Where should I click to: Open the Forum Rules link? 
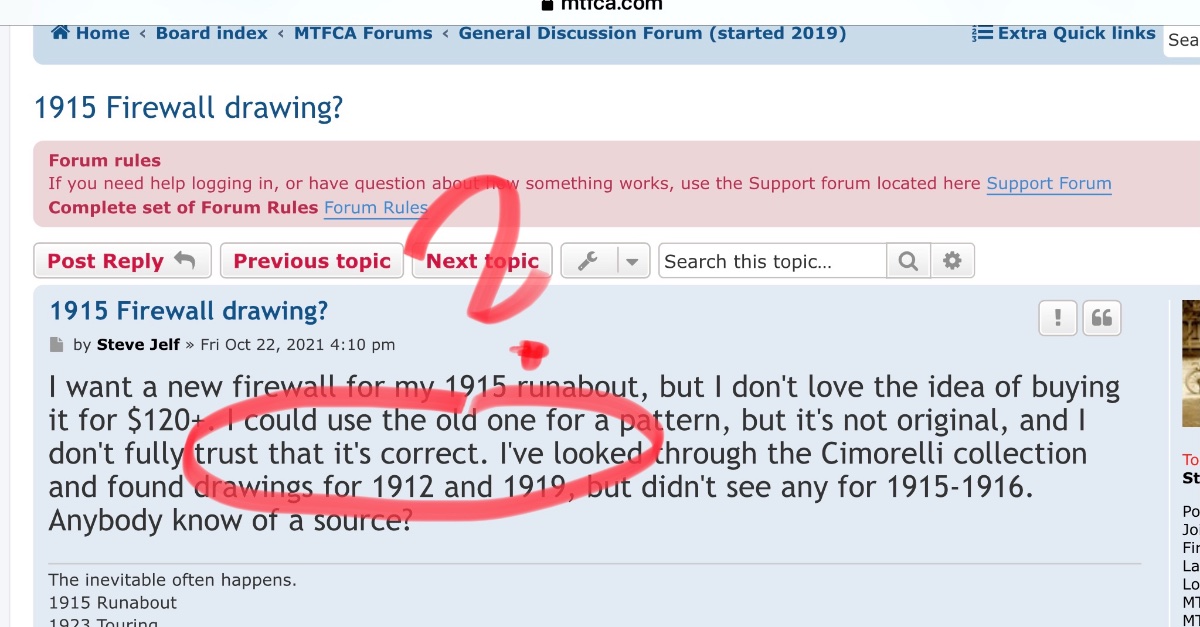(376, 208)
